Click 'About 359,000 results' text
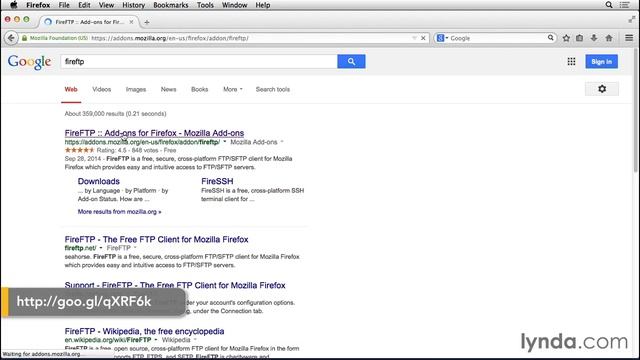Viewport: 640px width, 360px height. tap(94, 113)
